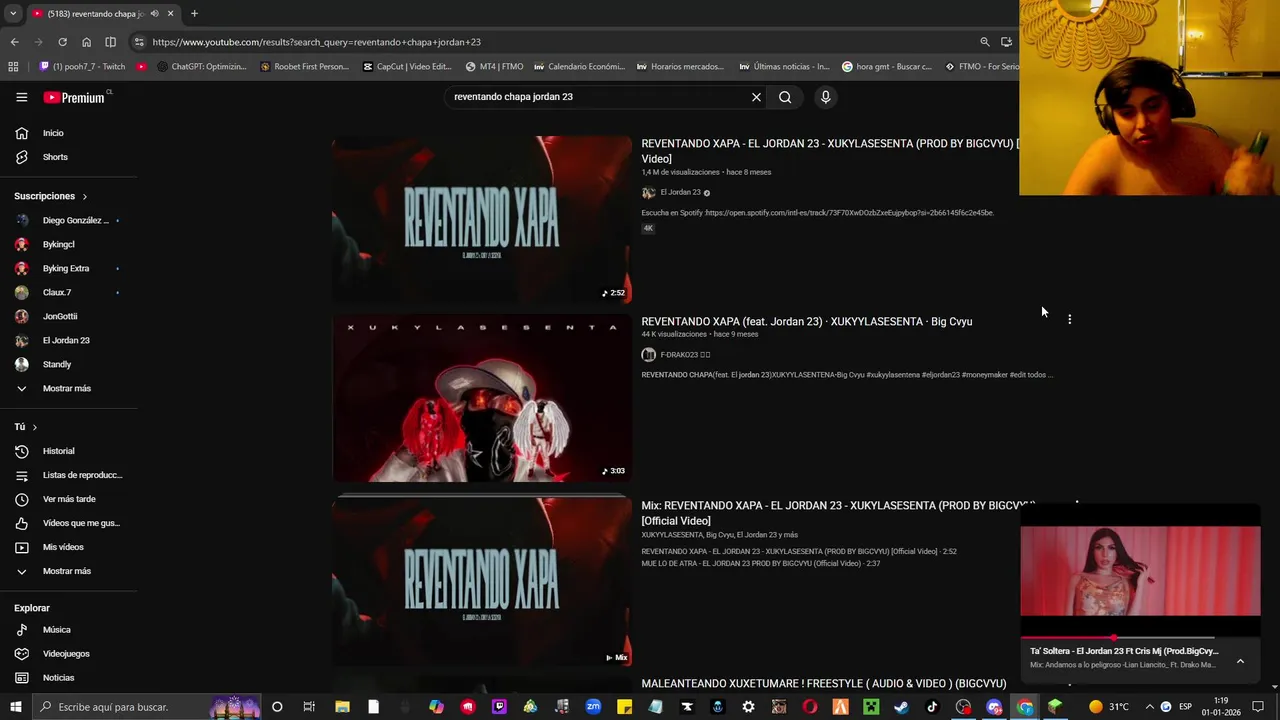
Task: Expand Mostrar más under Mis vídeos
Action: click(68, 571)
